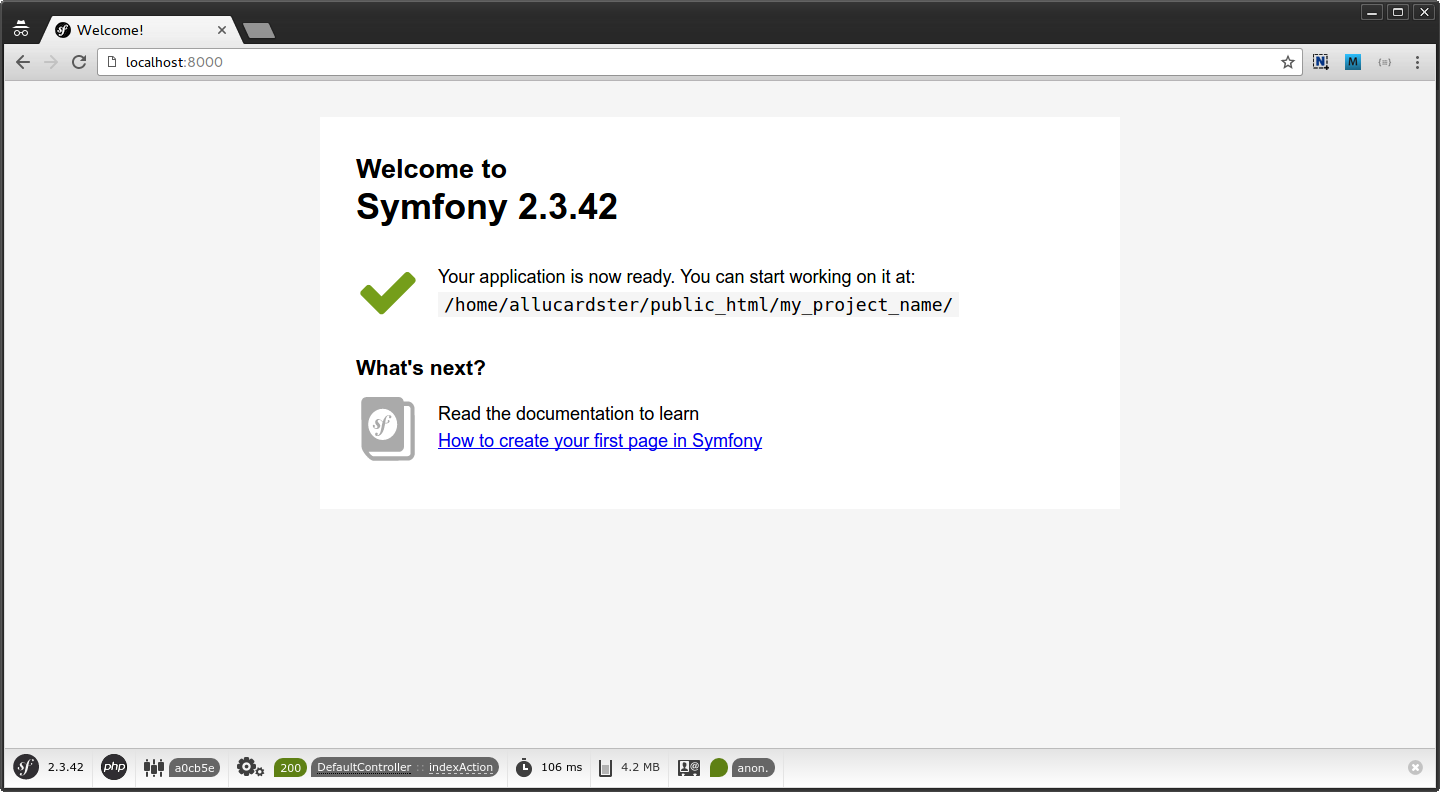Click the 4.2 MB memory value

[x=640, y=767]
